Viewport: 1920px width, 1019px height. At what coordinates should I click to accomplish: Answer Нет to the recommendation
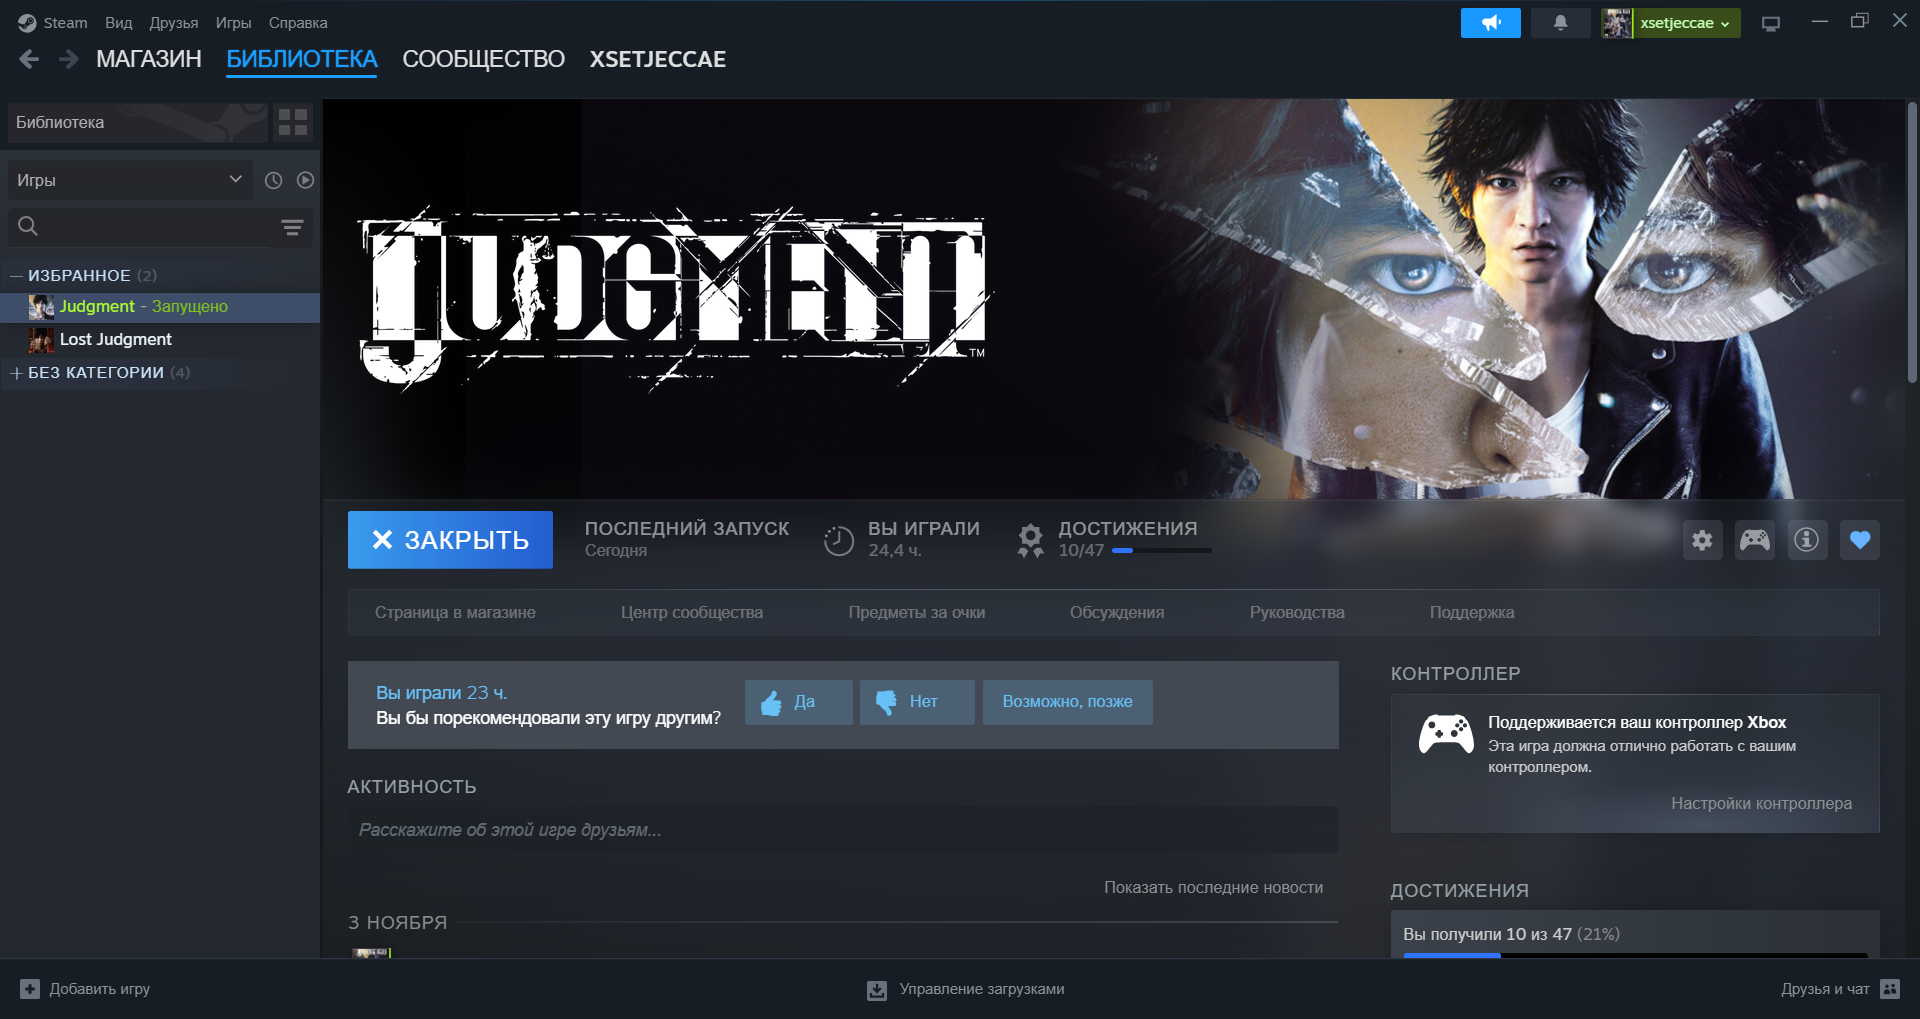tap(917, 703)
